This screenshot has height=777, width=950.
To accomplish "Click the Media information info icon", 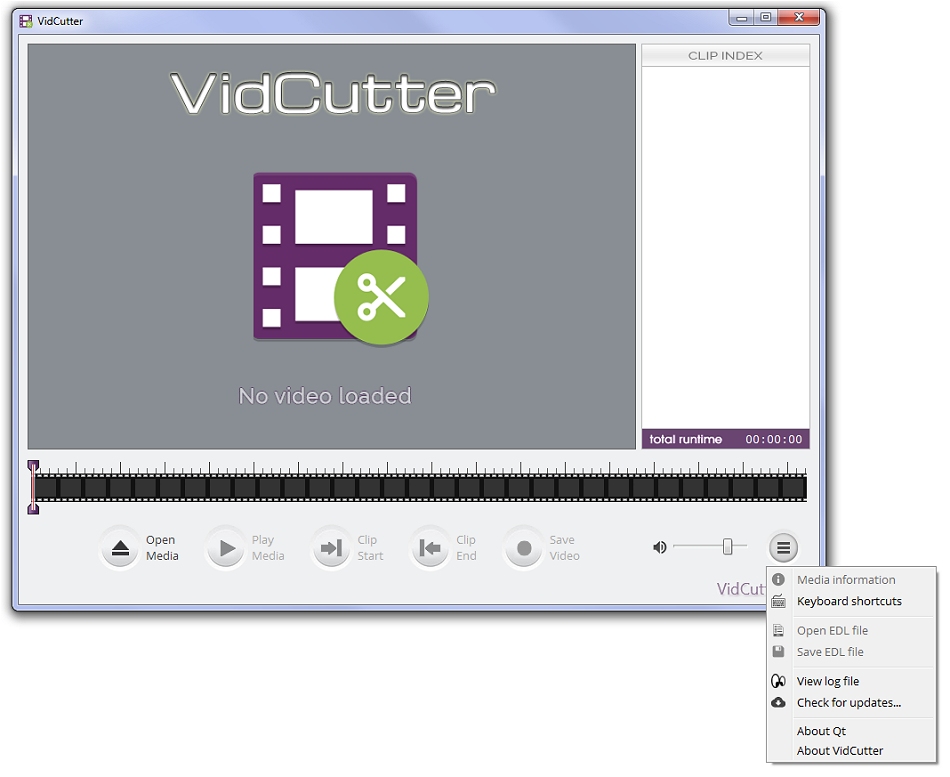I will (779, 579).
